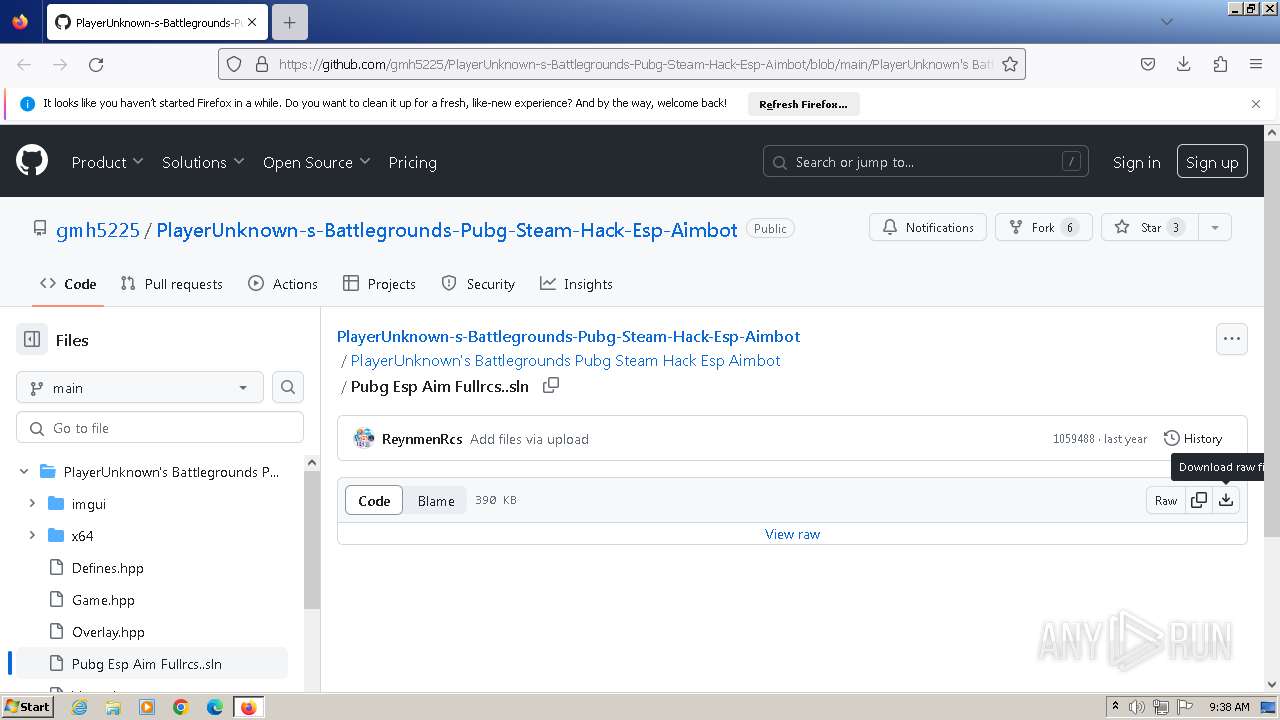This screenshot has width=1280, height=720.
Task: Click the Sign up button
Action: pyautogui.click(x=1212, y=162)
